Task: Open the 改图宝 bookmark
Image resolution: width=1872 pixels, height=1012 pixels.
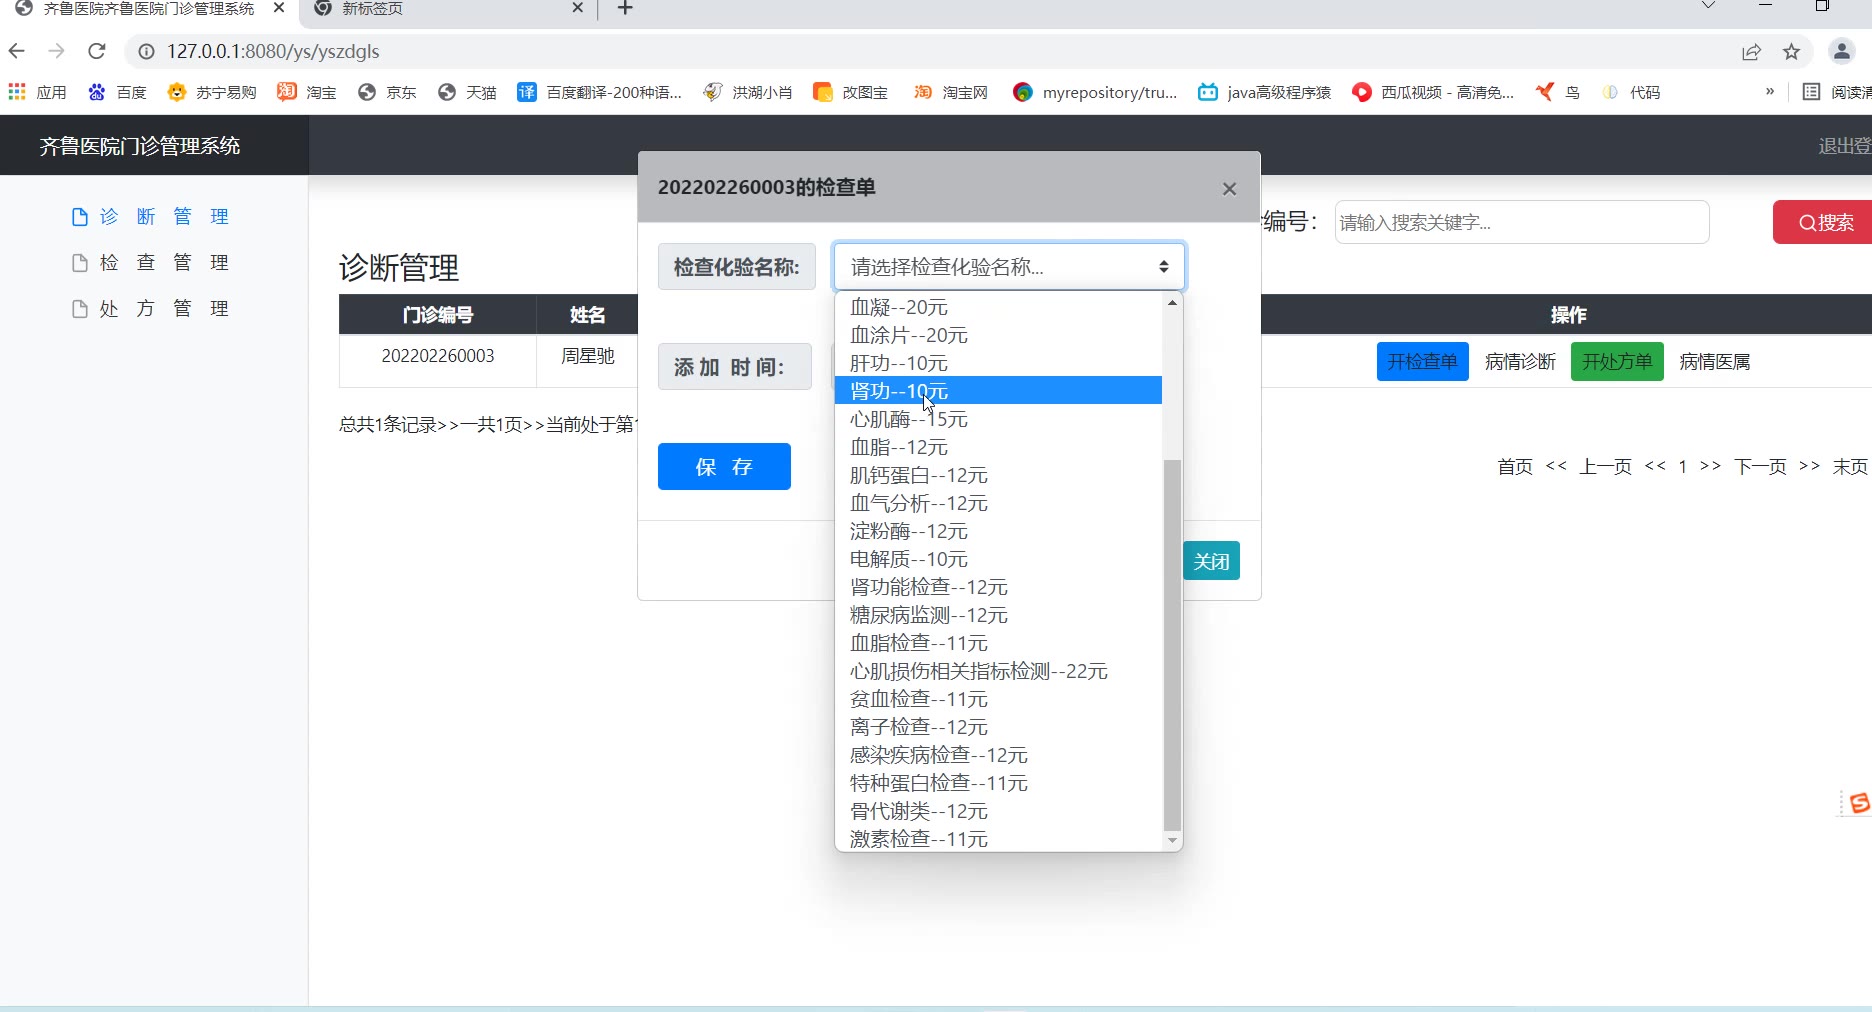Action: (x=851, y=92)
